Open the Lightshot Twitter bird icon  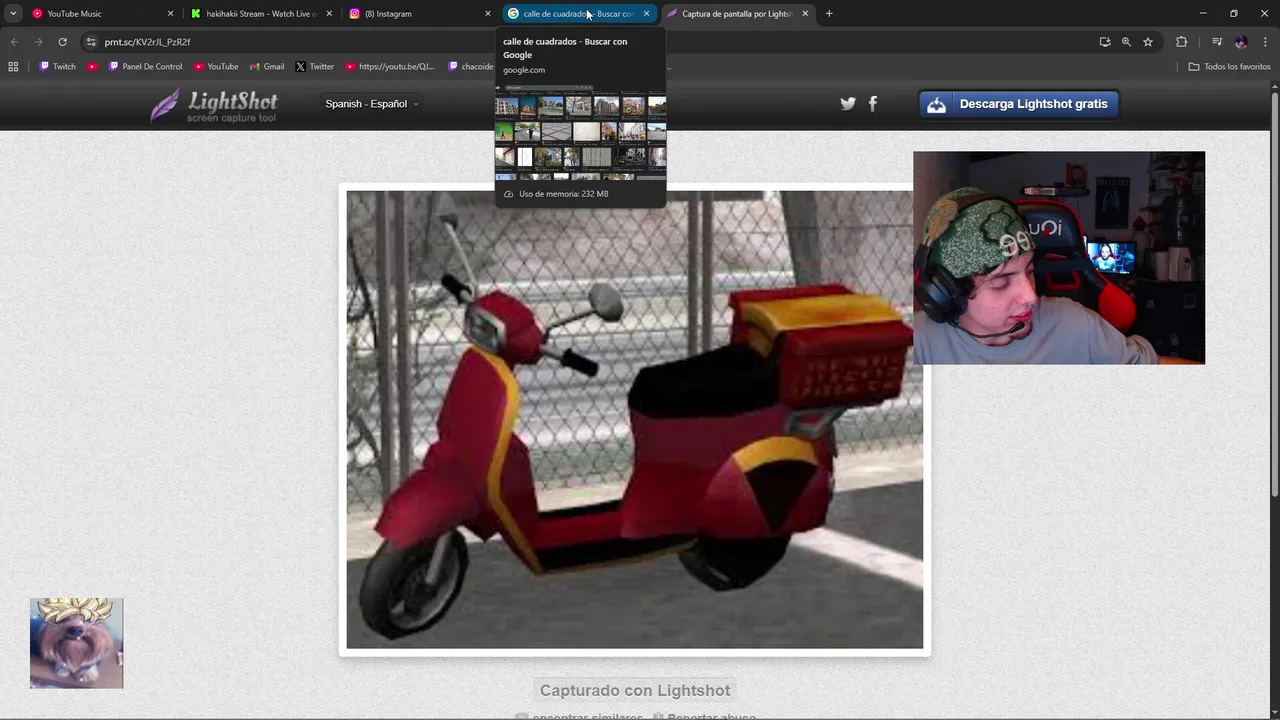pos(848,103)
